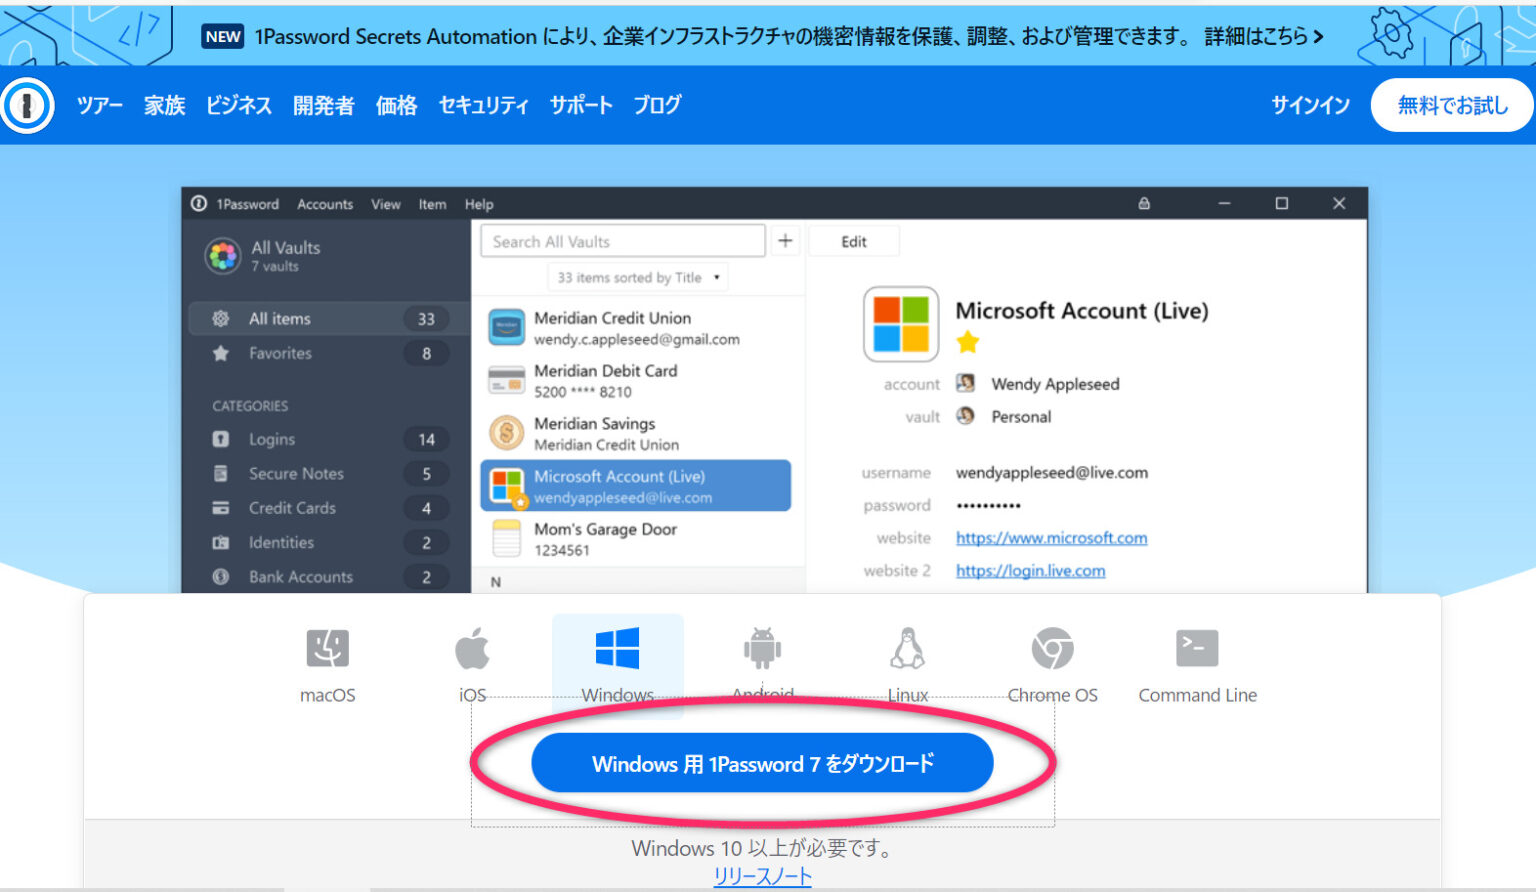This screenshot has height=892, width=1536.
Task: Select the Microsoft Account (Live) list item
Action: 636,486
